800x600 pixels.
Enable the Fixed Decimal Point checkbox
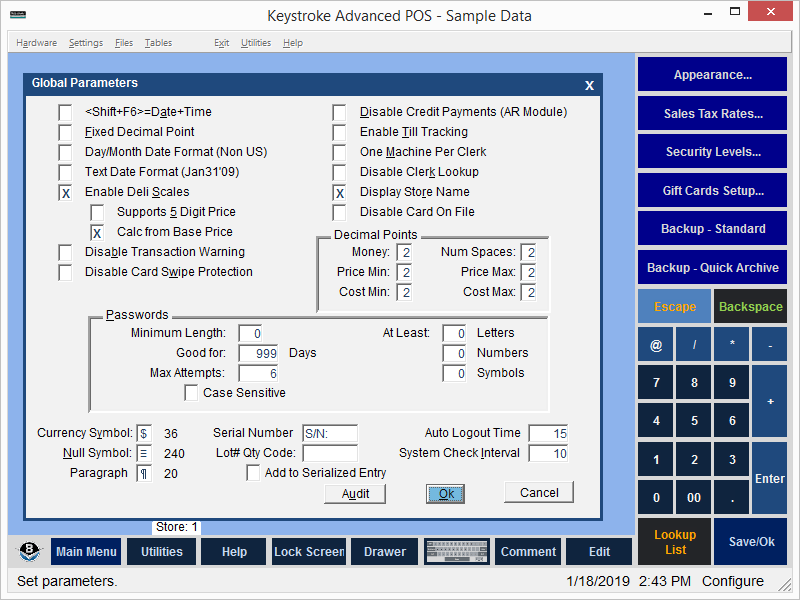click(66, 132)
